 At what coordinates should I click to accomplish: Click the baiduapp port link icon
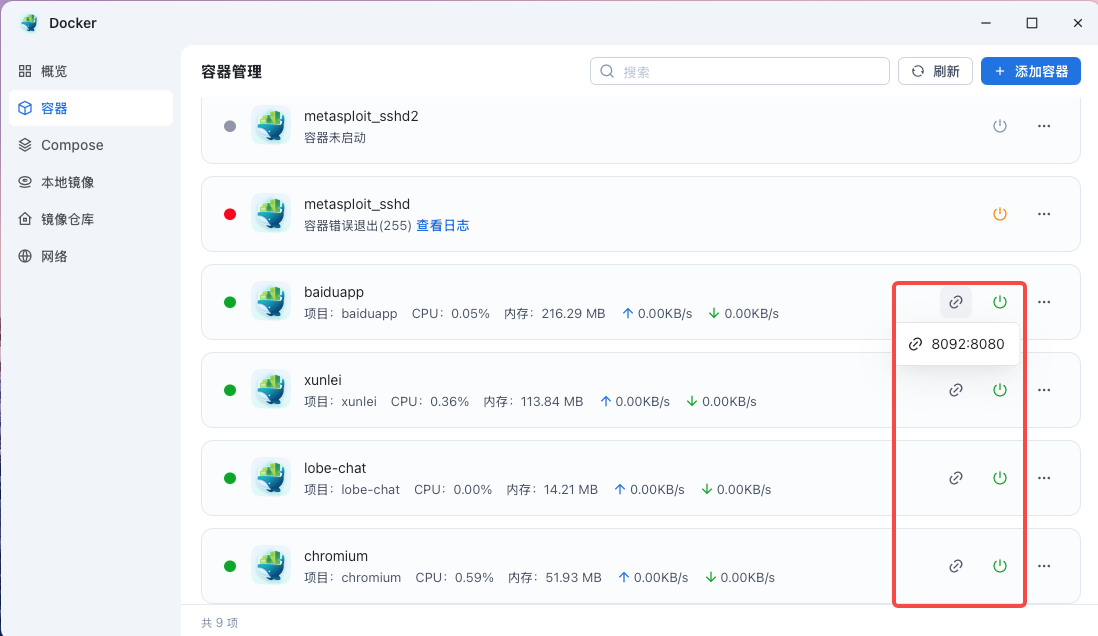956,302
